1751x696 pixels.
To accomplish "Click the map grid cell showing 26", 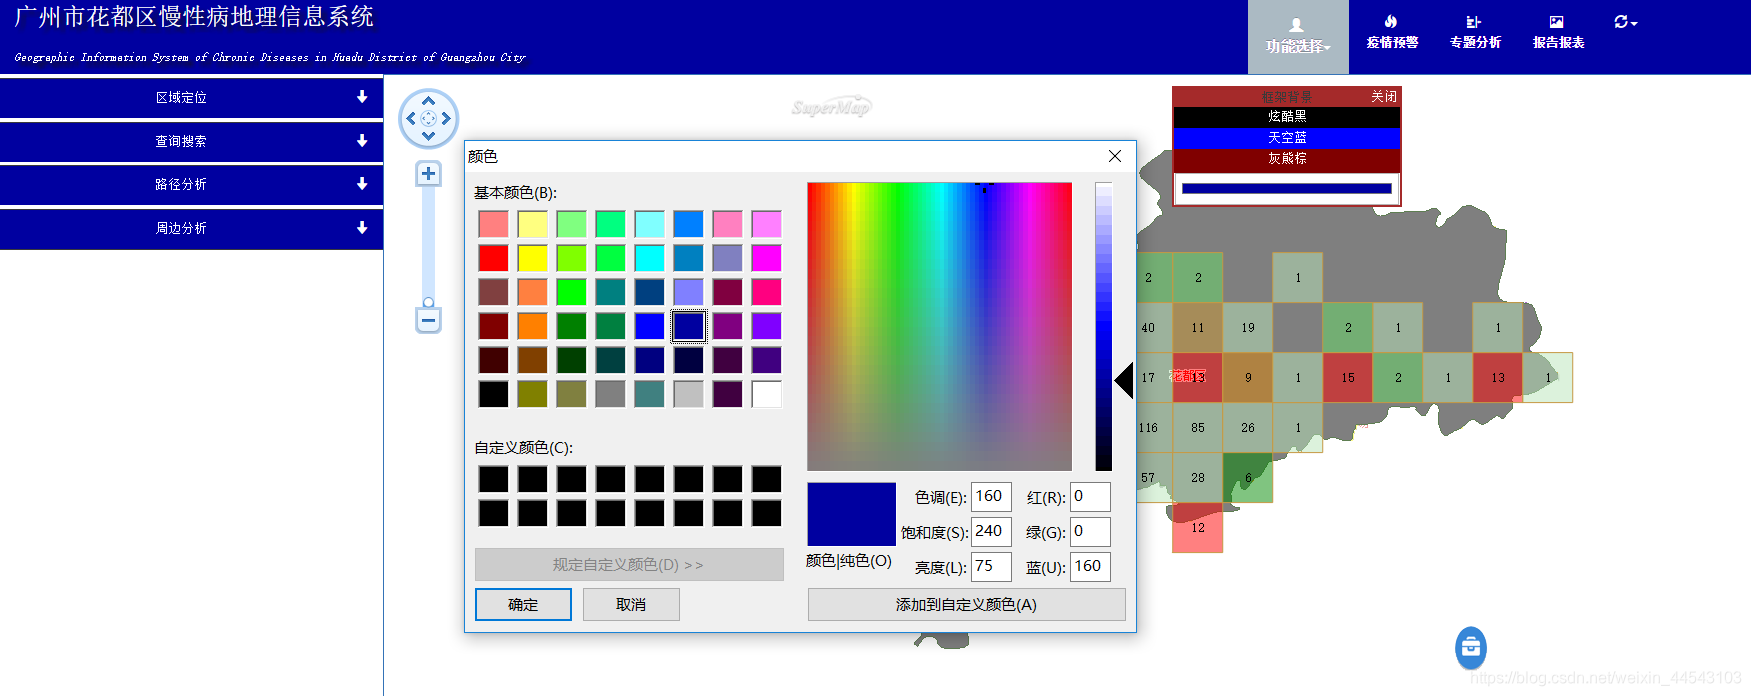I will click(x=1247, y=427).
